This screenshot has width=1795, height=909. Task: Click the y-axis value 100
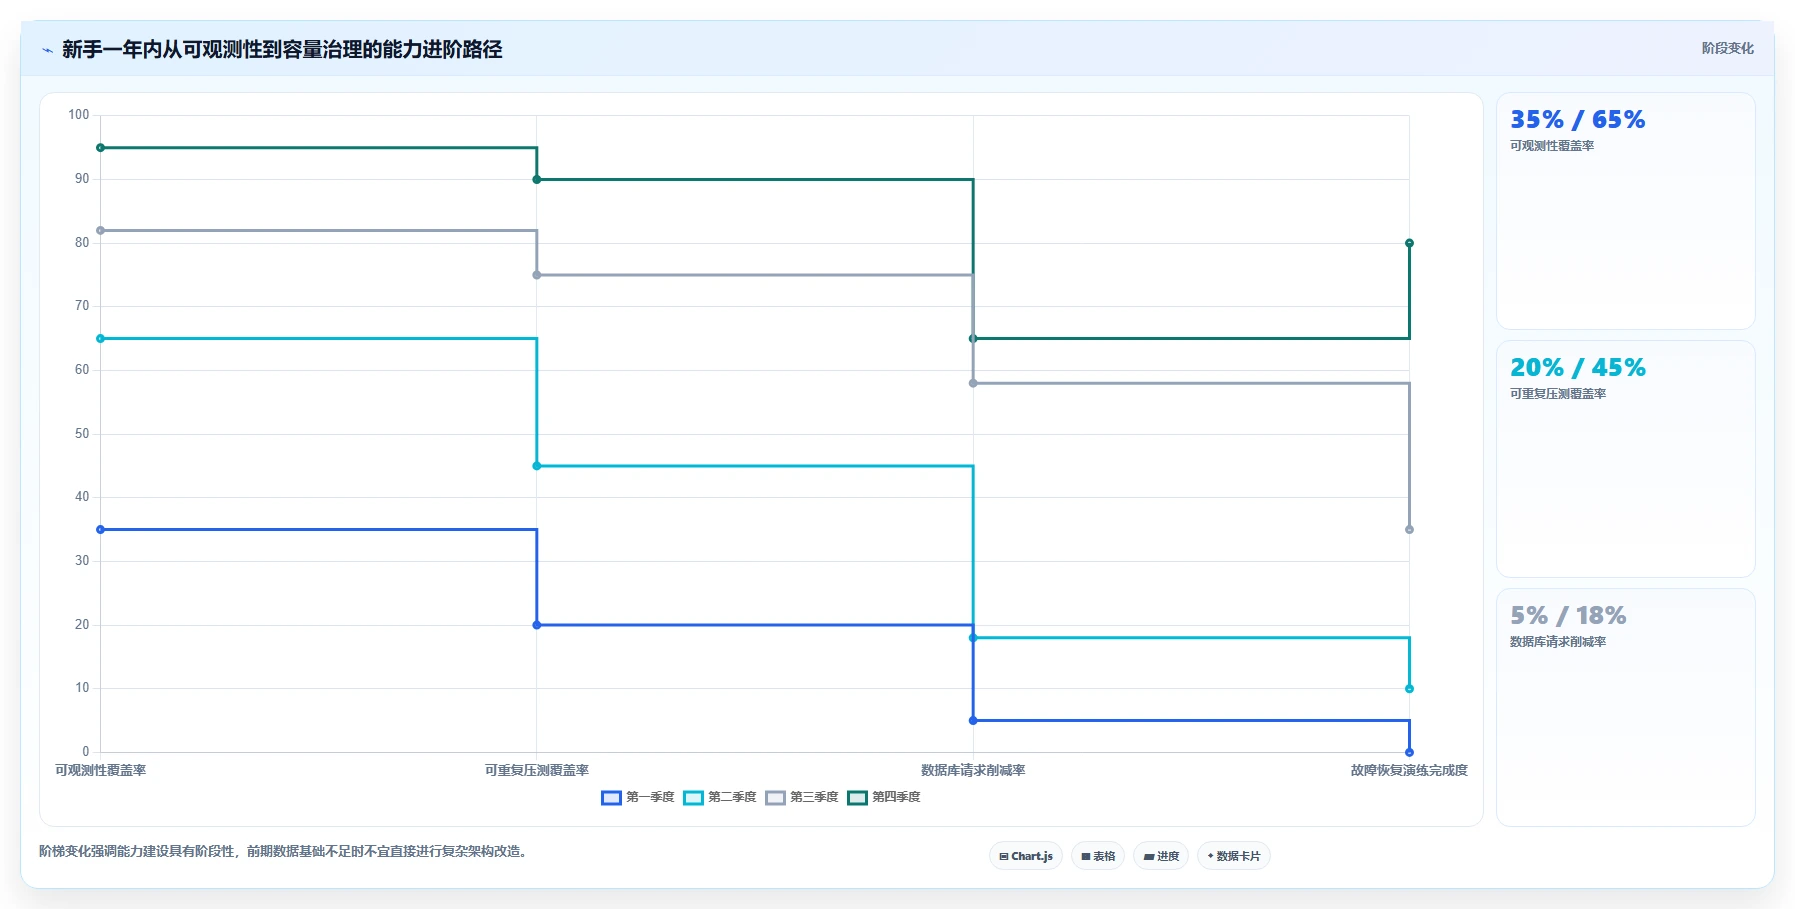(79, 115)
